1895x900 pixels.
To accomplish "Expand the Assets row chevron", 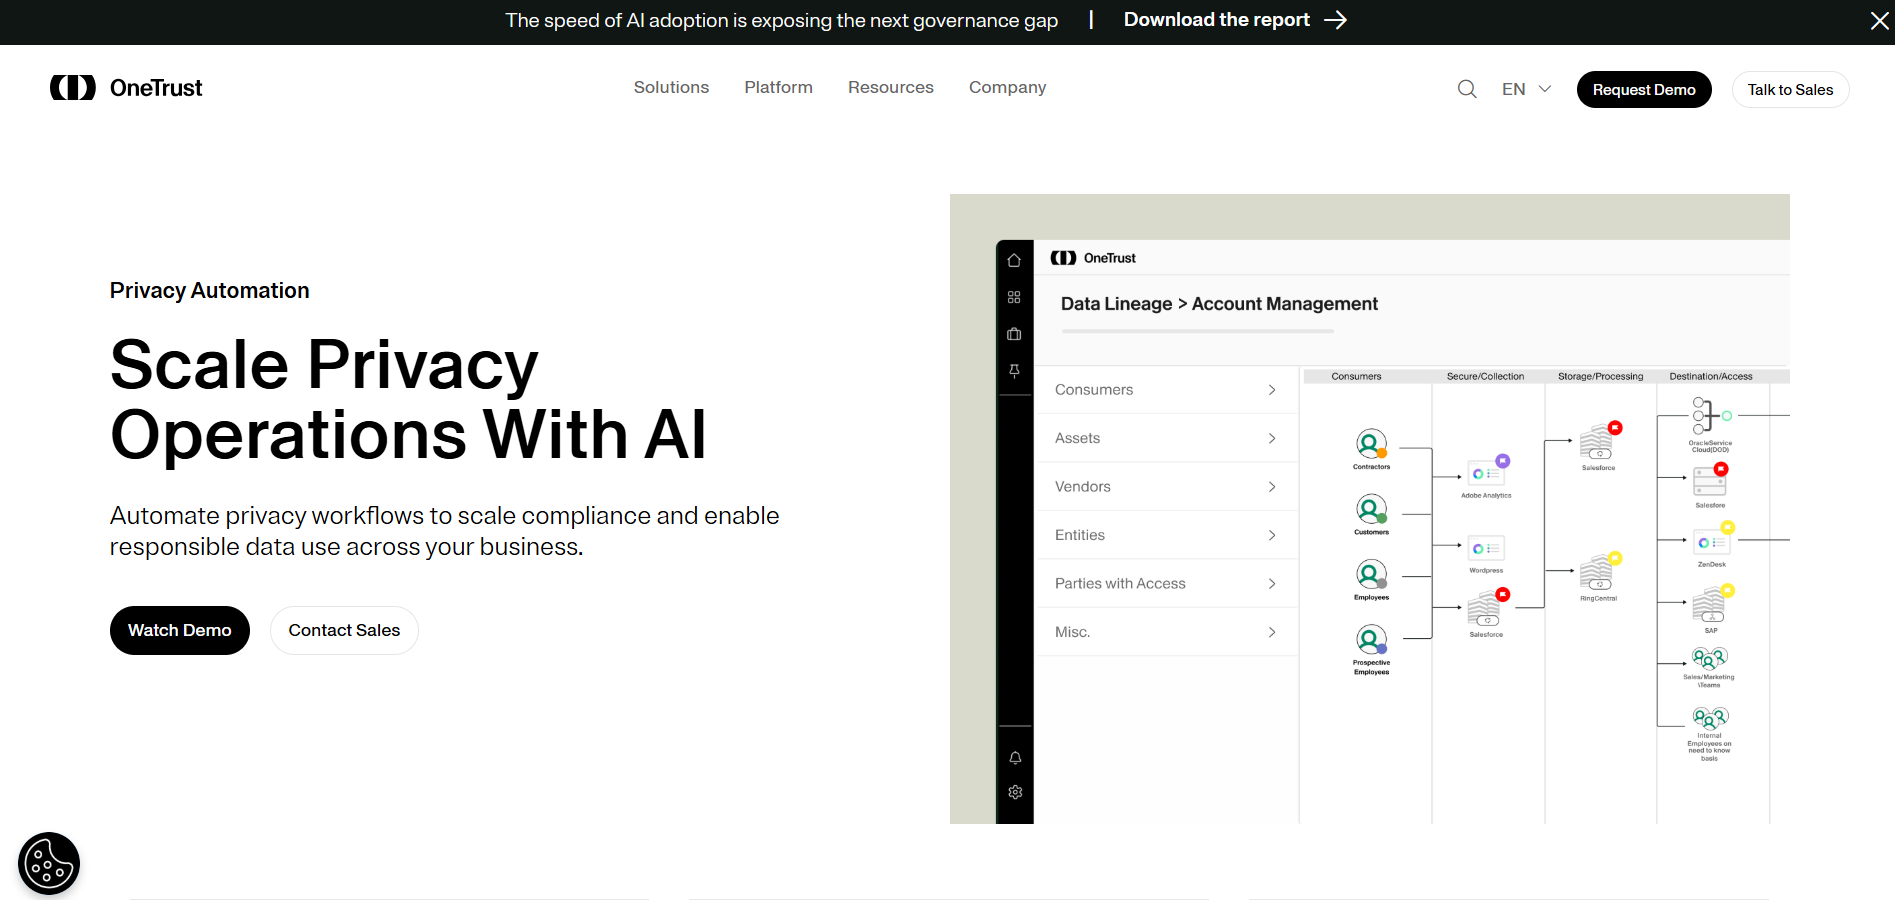I will coord(1272,438).
